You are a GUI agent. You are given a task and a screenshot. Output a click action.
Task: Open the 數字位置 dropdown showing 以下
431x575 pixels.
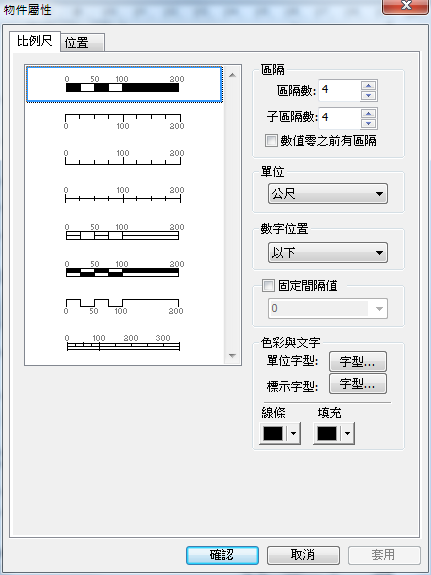tap(328, 252)
